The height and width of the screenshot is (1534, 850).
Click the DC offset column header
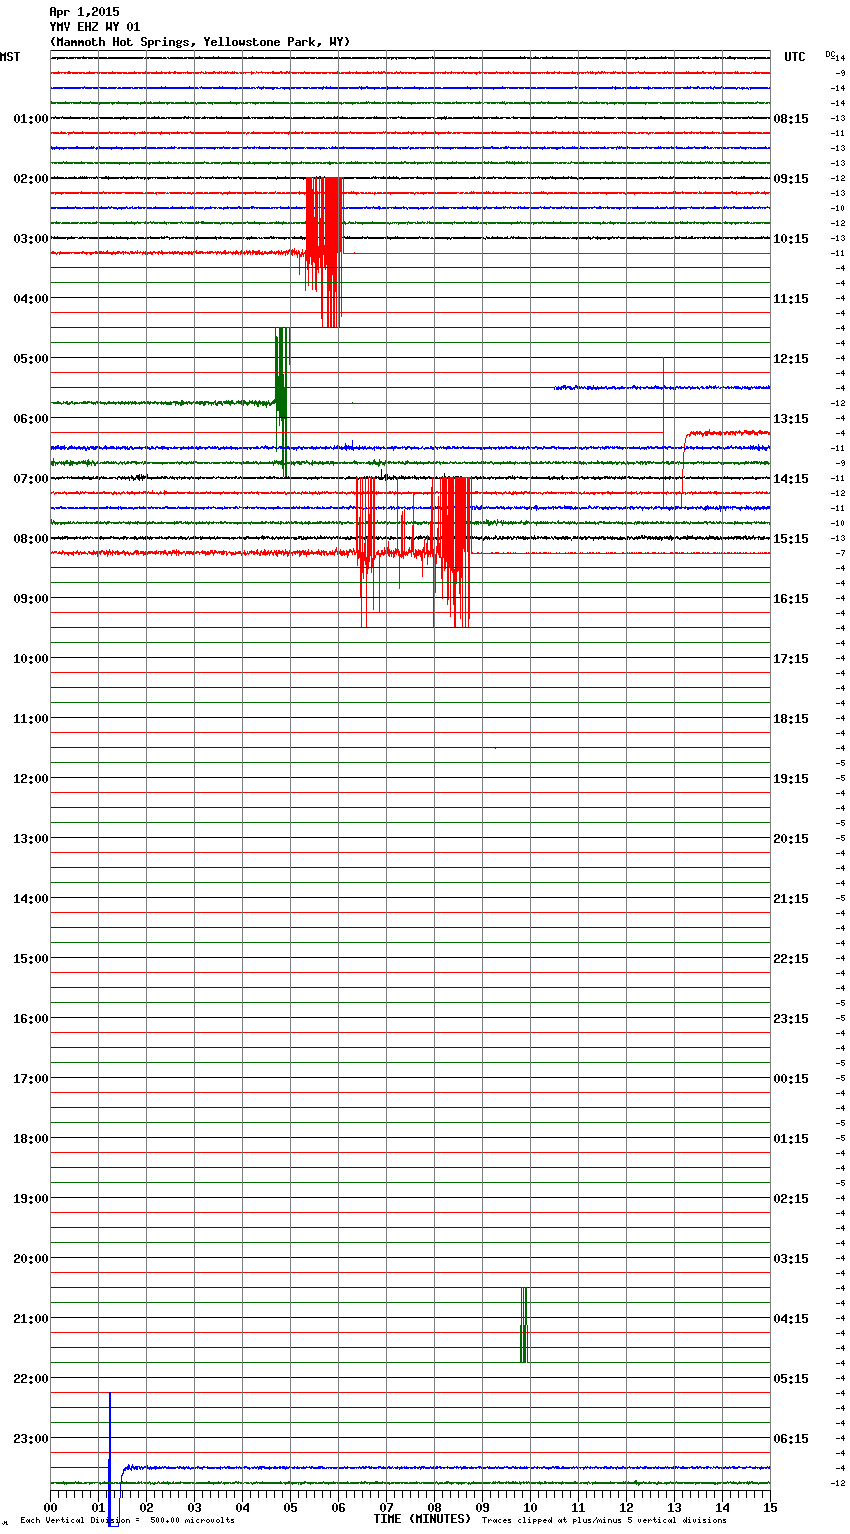click(x=830, y=54)
